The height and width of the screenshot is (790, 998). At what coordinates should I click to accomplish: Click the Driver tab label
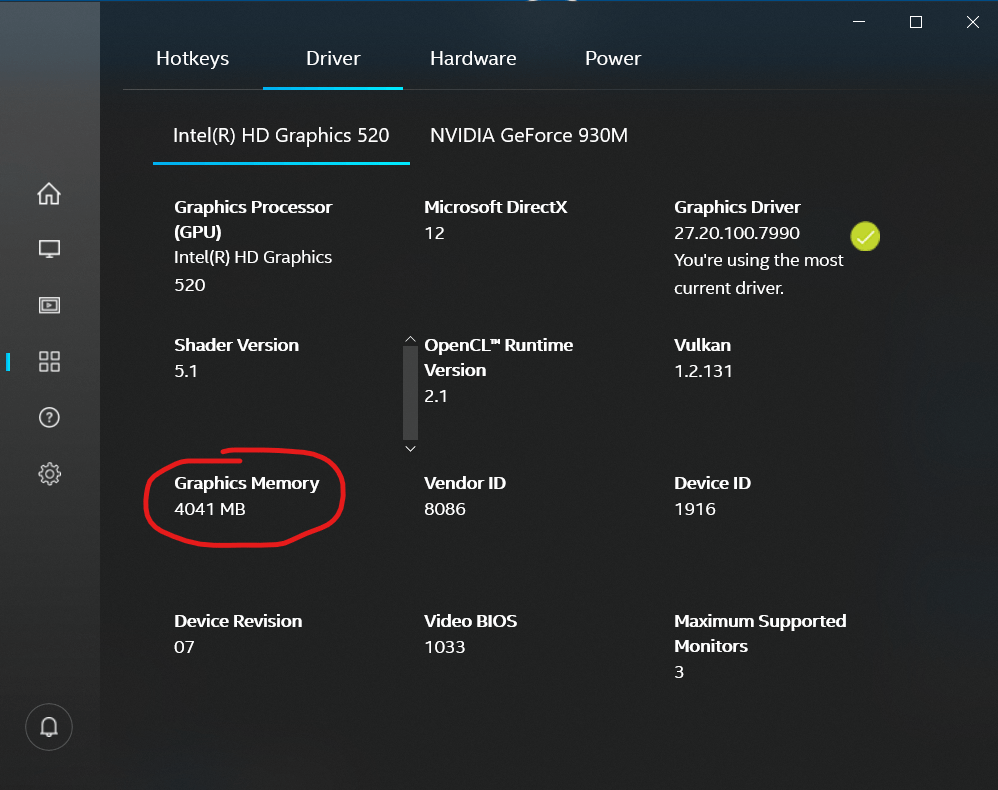click(333, 58)
